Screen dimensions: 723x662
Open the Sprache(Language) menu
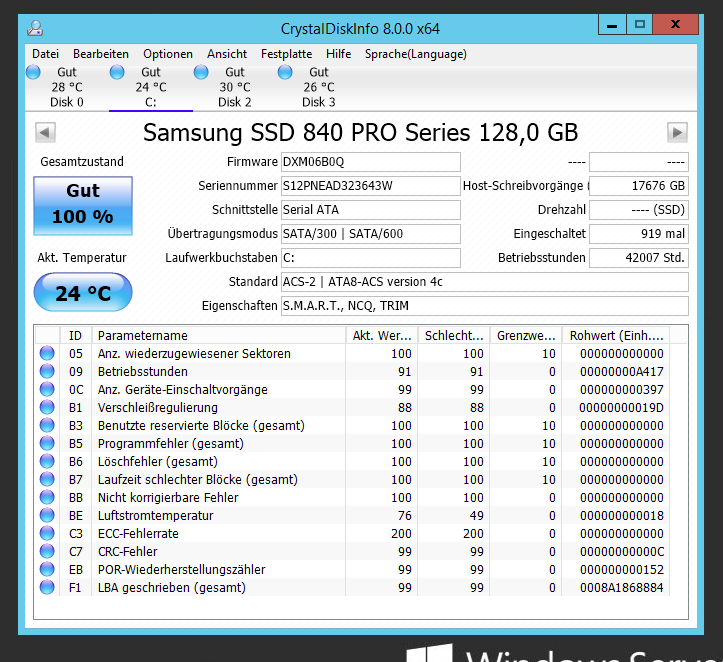(415, 54)
